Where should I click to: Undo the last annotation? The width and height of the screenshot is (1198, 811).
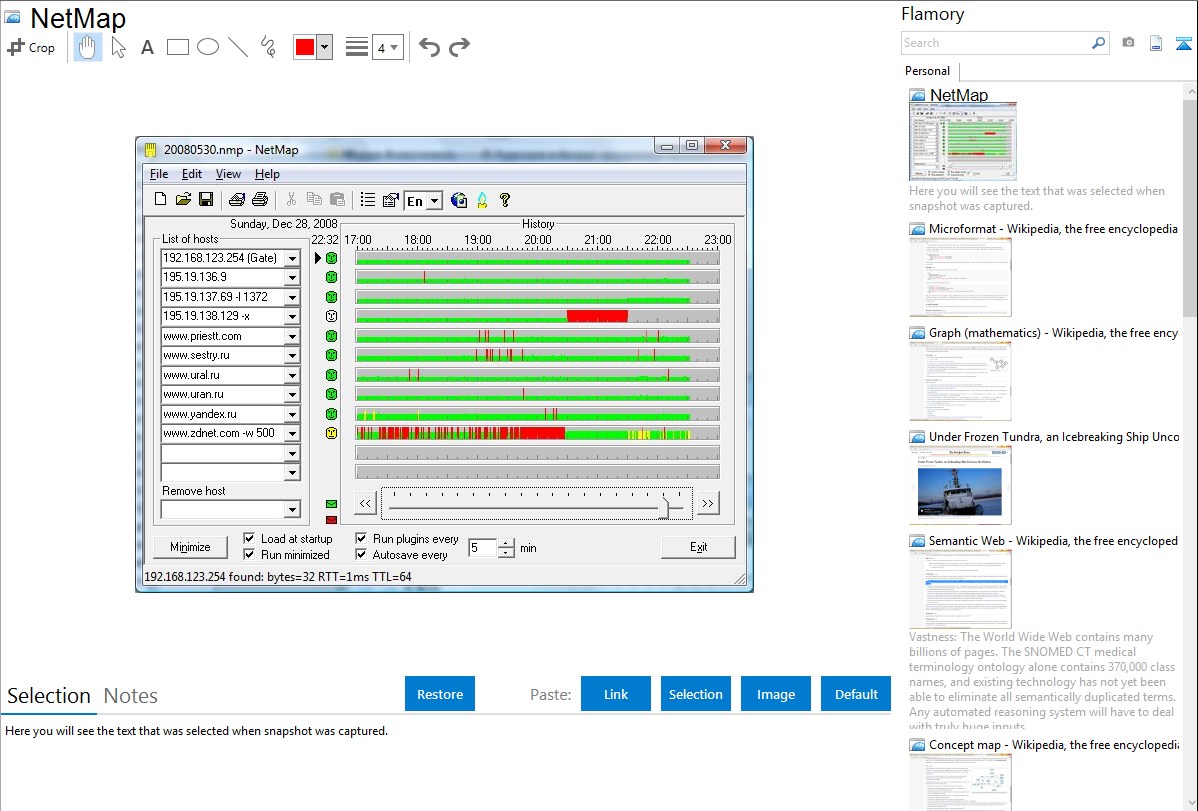429,47
